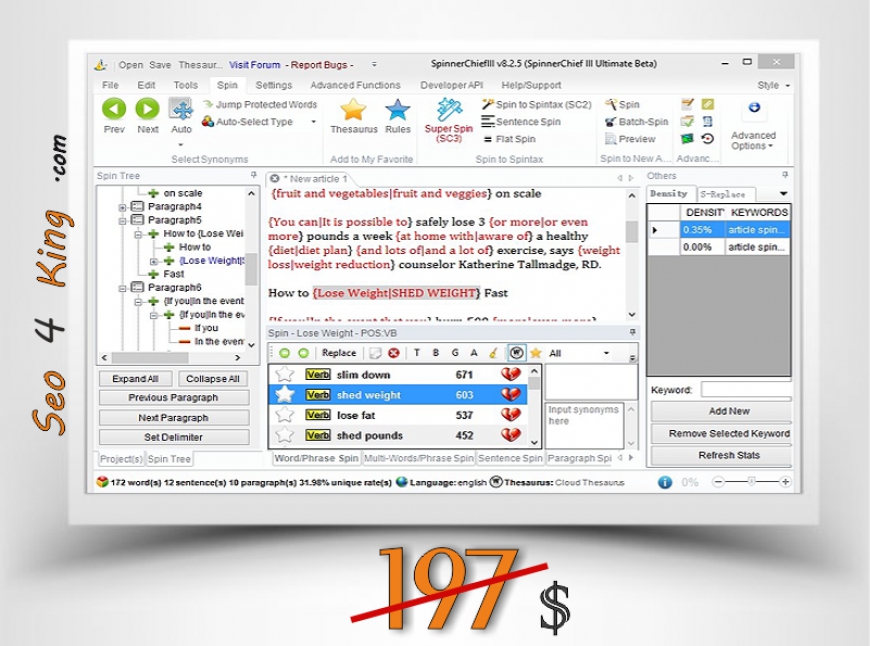
Task: Click Sentence Spin in the ribbon
Action: point(521,122)
